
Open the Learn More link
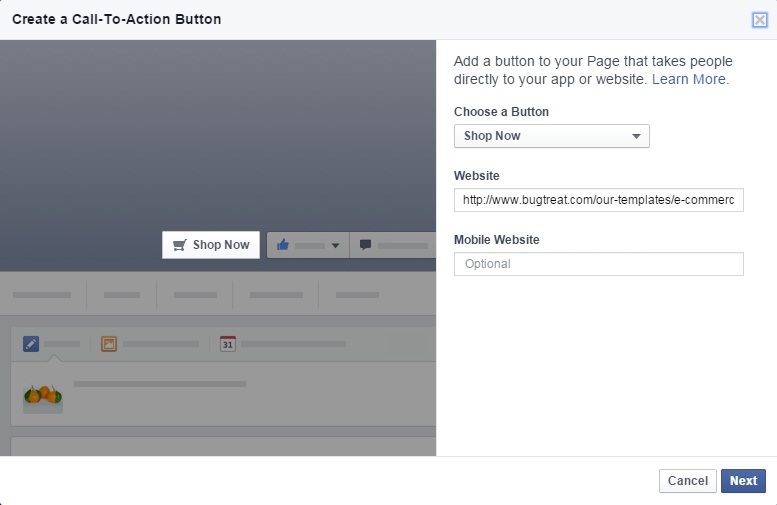pos(690,79)
